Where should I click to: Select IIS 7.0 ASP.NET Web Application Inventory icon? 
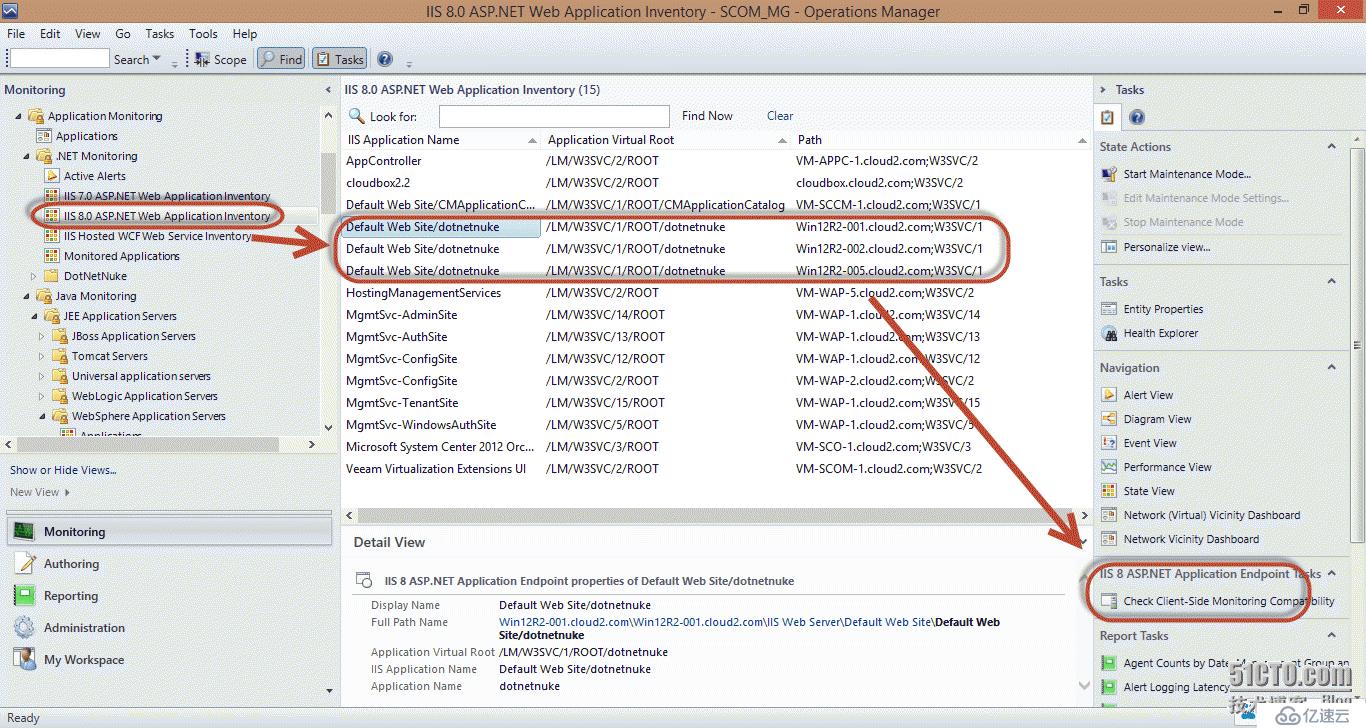(54, 196)
